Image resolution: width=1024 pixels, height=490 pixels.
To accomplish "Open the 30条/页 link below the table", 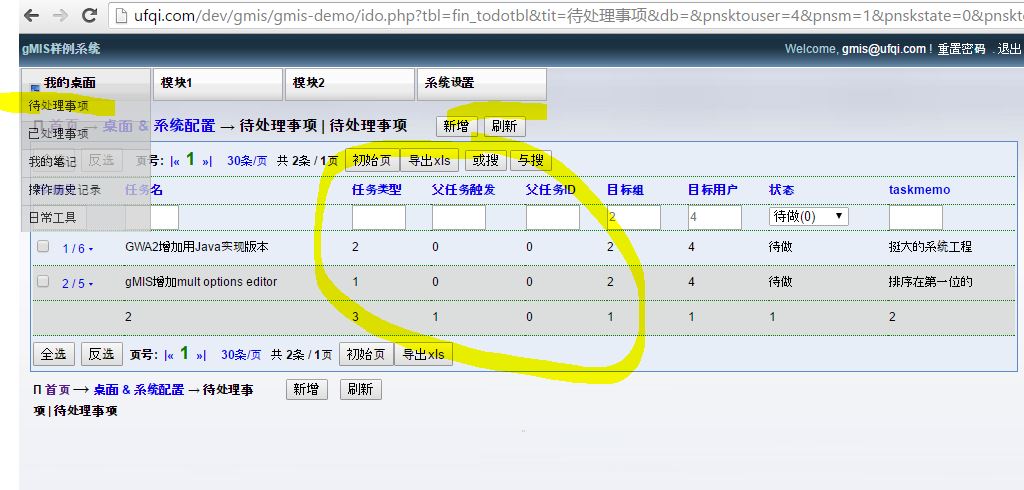I will click(x=241, y=355).
